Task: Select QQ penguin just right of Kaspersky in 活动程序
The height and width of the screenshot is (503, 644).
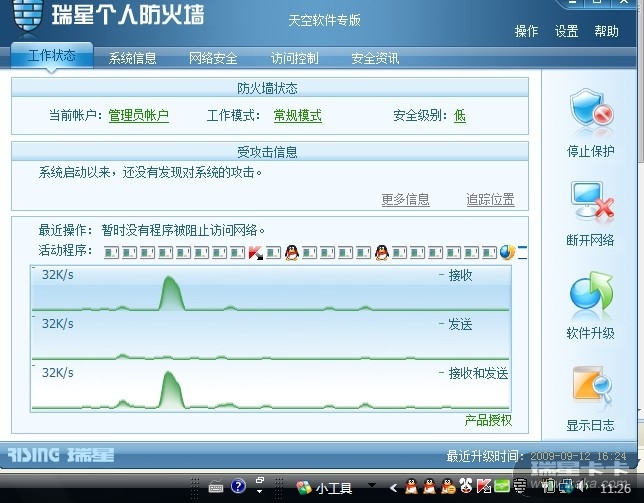Action: (292, 252)
